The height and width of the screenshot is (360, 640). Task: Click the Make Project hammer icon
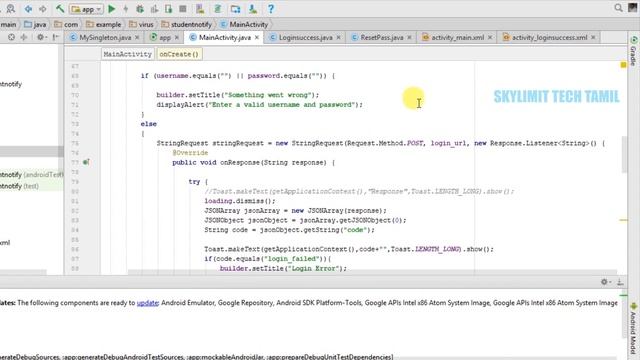click(x=60, y=9)
